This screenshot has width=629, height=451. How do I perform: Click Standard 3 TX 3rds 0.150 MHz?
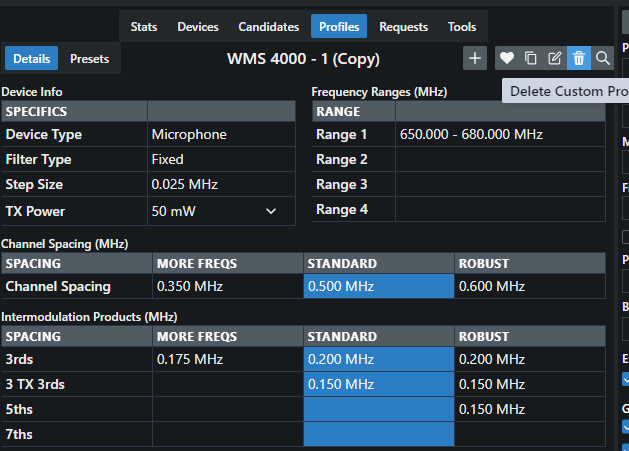pyautogui.click(x=379, y=384)
